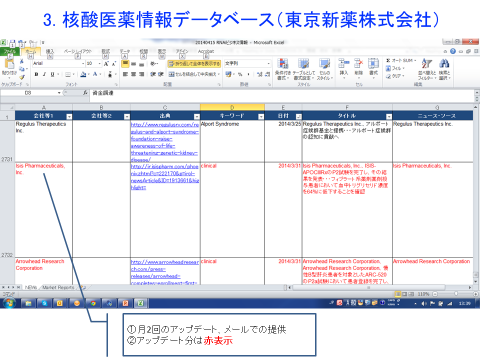The image size is (480, 360).
Task: Adjust the zoom slider in status bar
Action: [x=455, y=294]
